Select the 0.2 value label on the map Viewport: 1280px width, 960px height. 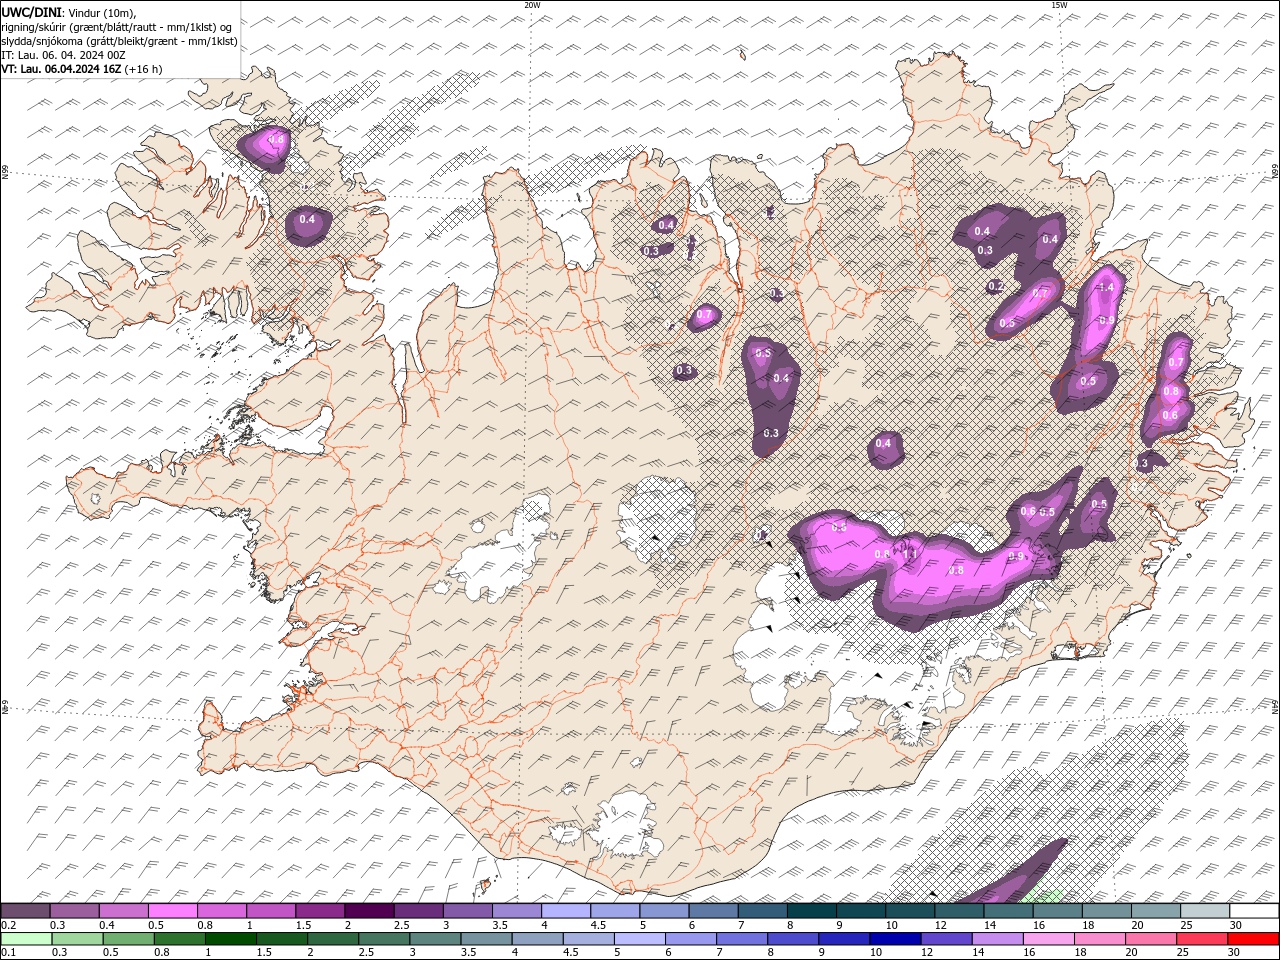pos(995,286)
